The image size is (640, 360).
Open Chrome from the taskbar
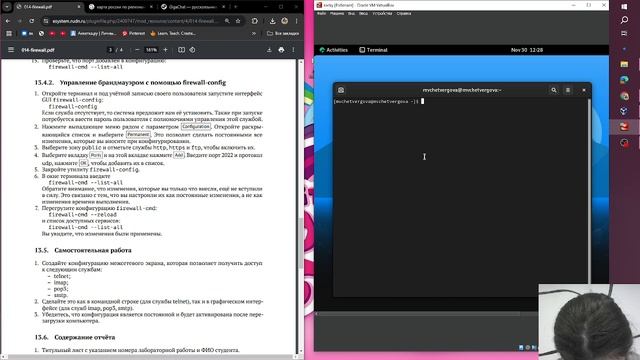tap(624, 96)
